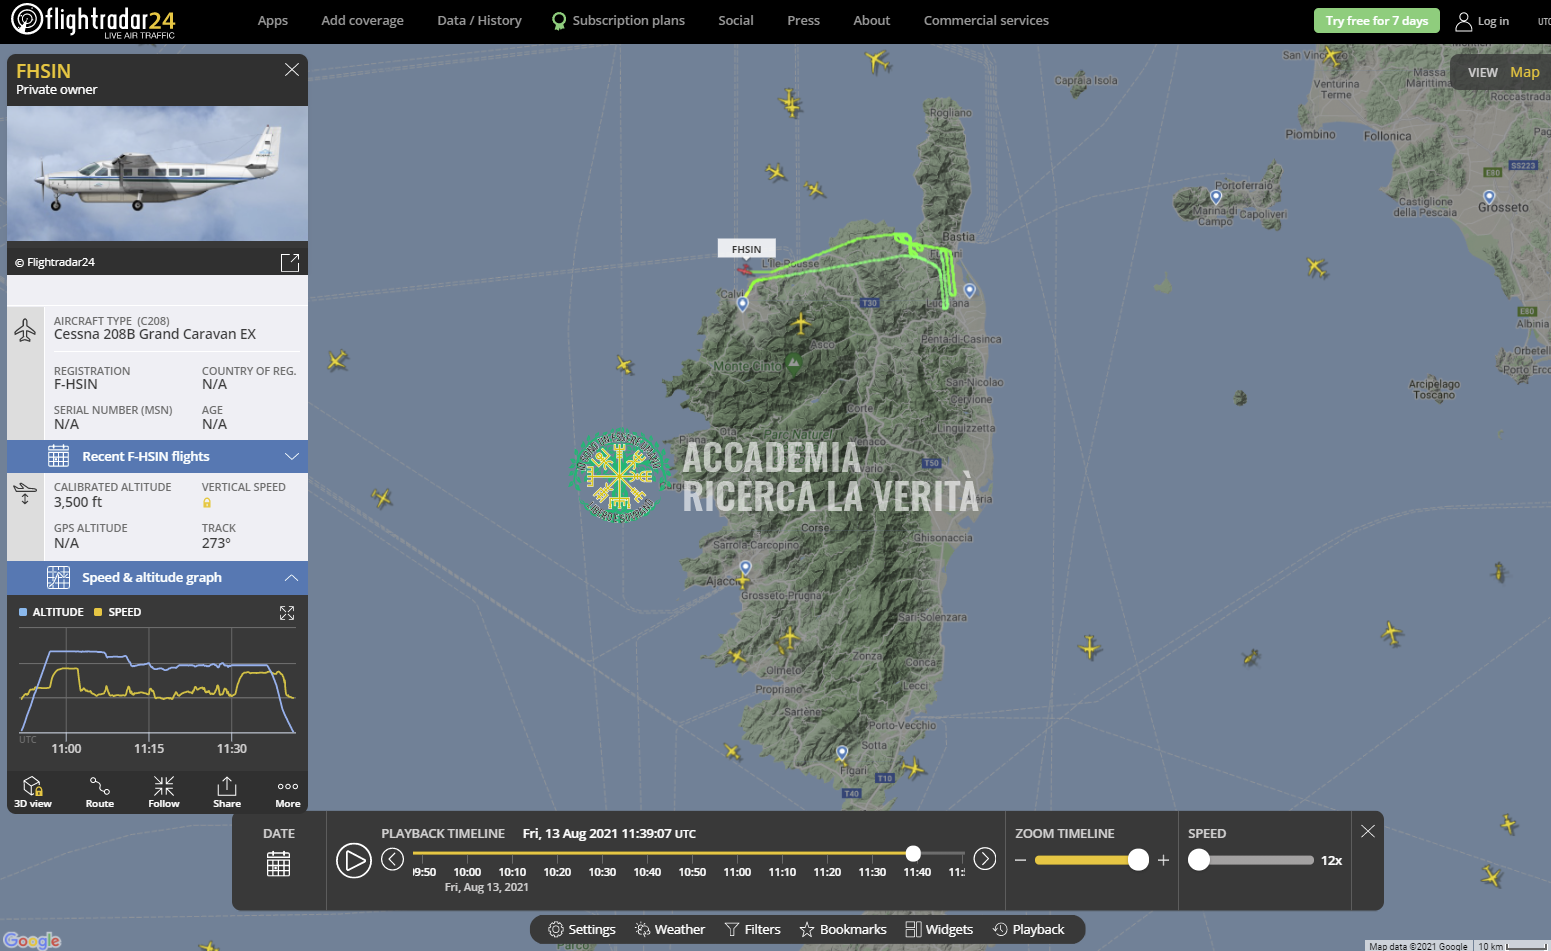
Task: Expand the Recent F-HSIN flights section
Action: tap(292, 456)
